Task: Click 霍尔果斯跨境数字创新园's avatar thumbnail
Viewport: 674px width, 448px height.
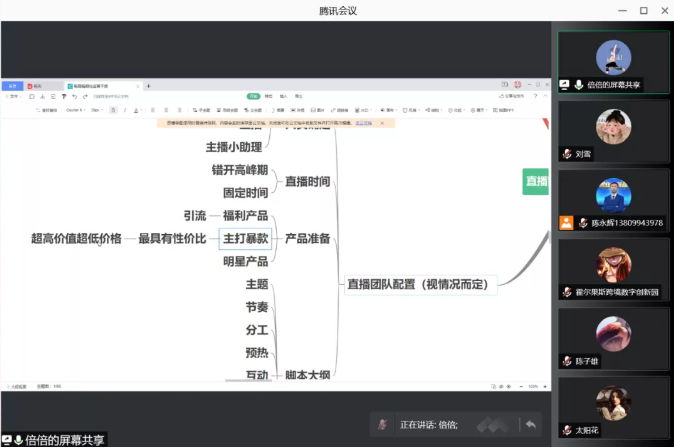Action: pos(613,264)
